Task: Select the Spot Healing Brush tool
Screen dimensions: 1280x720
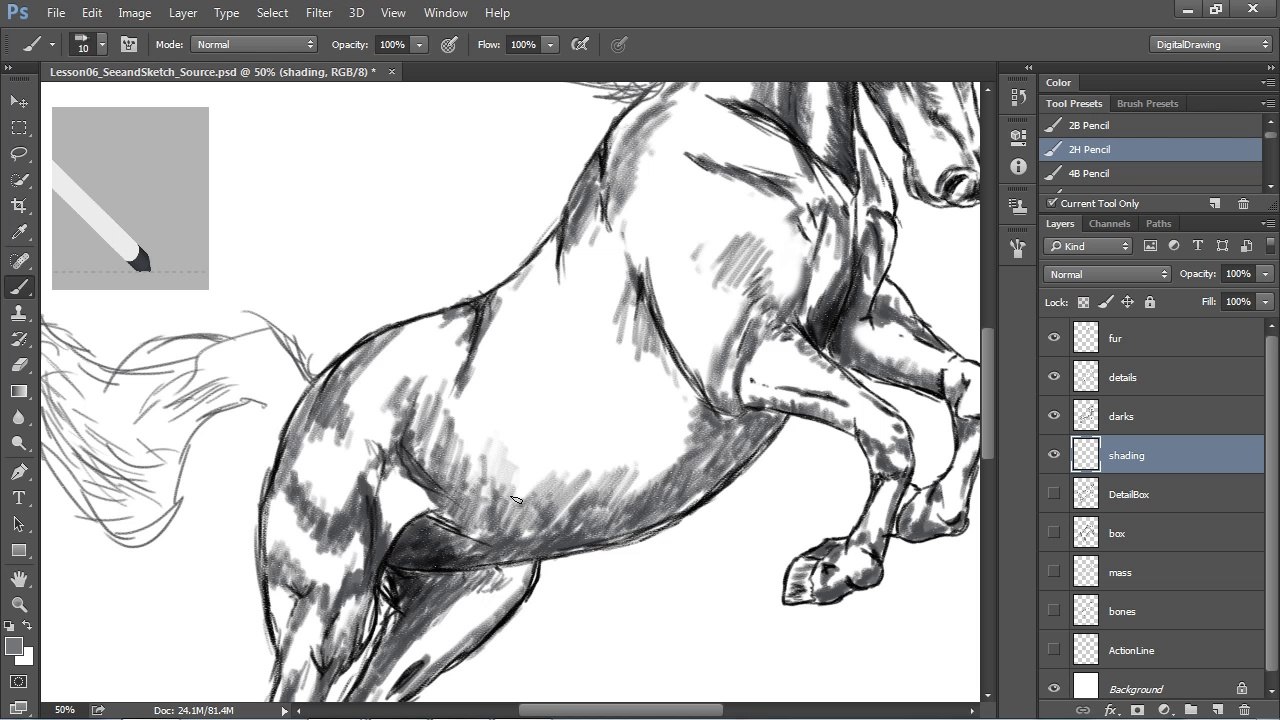Action: (19, 261)
